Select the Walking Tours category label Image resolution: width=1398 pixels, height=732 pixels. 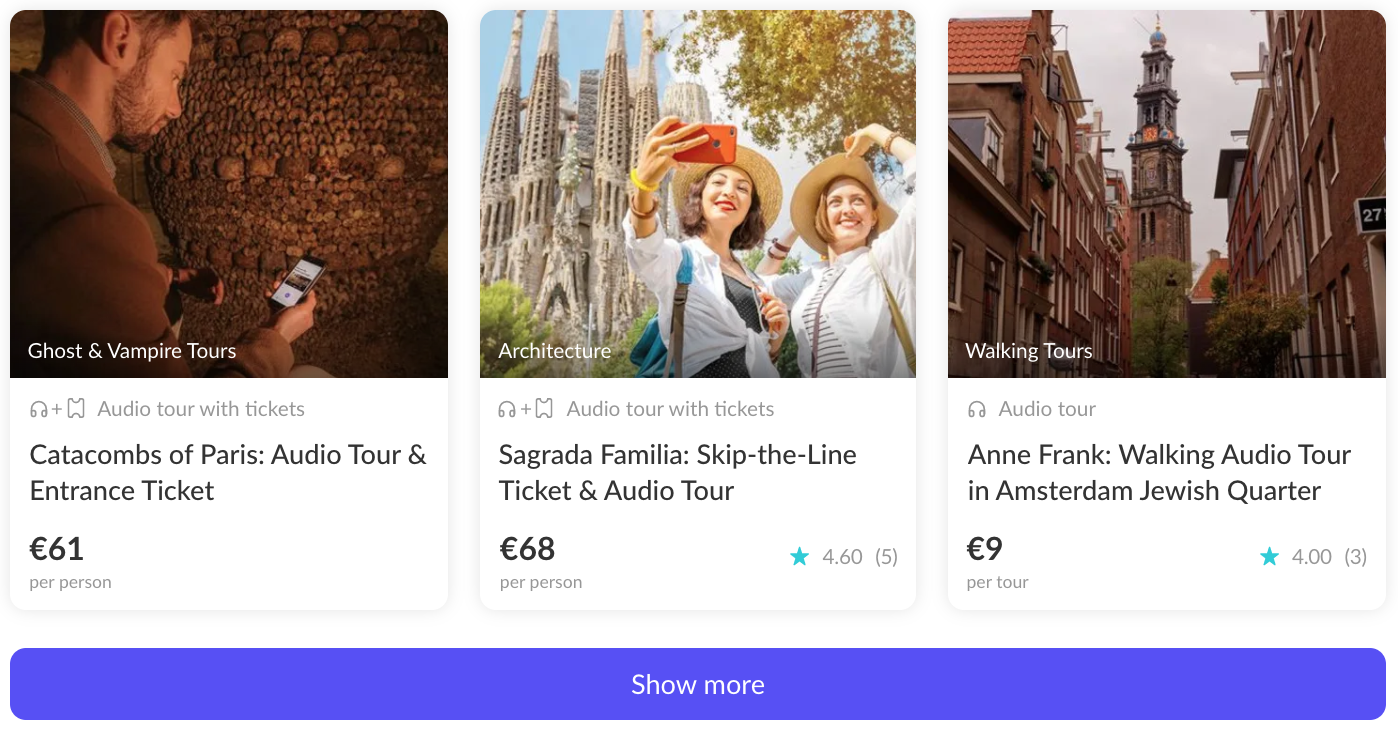point(1028,351)
